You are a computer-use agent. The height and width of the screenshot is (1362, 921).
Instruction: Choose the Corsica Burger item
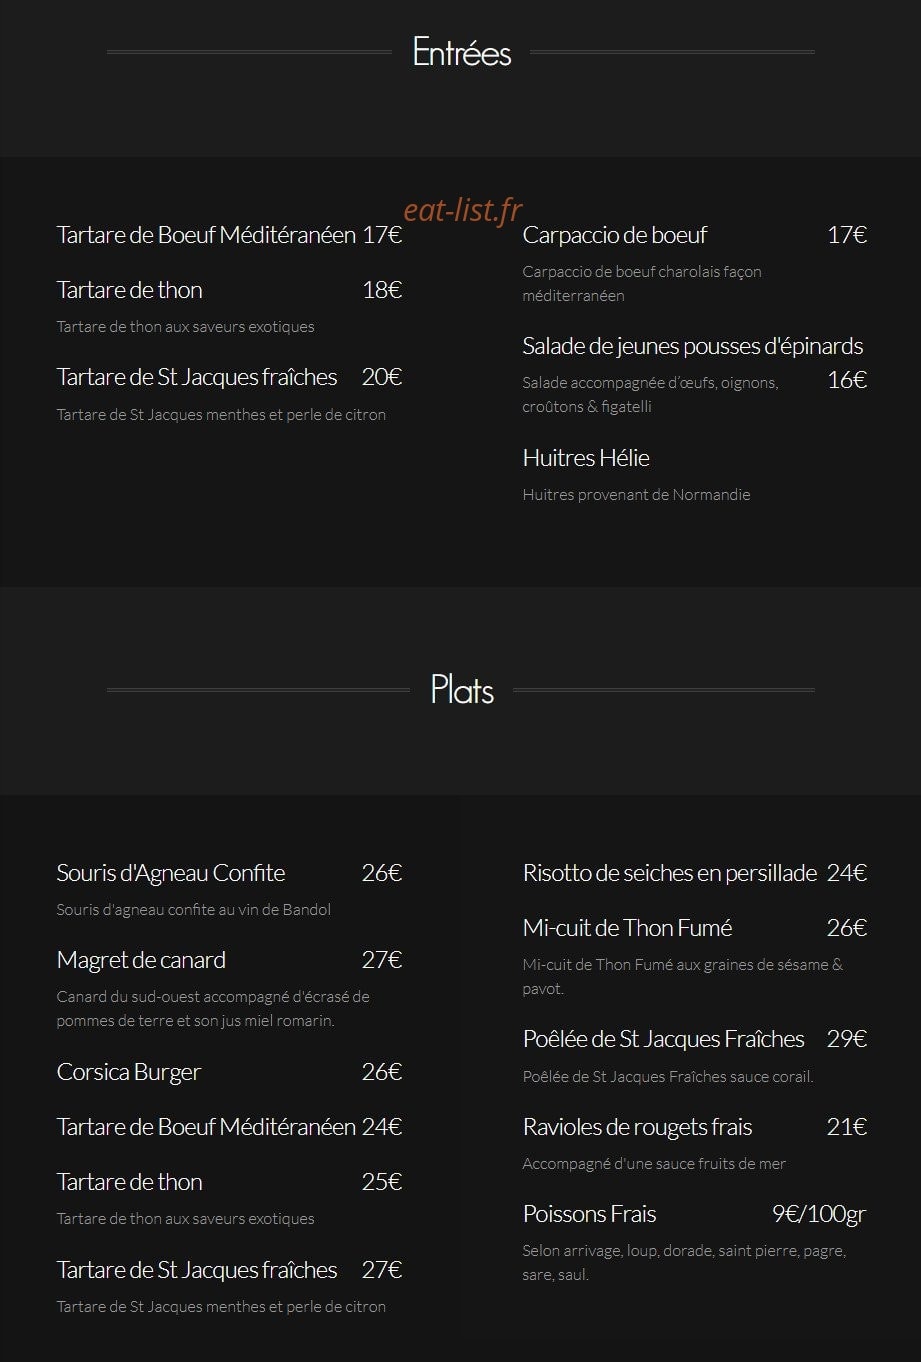pyautogui.click(x=129, y=1072)
